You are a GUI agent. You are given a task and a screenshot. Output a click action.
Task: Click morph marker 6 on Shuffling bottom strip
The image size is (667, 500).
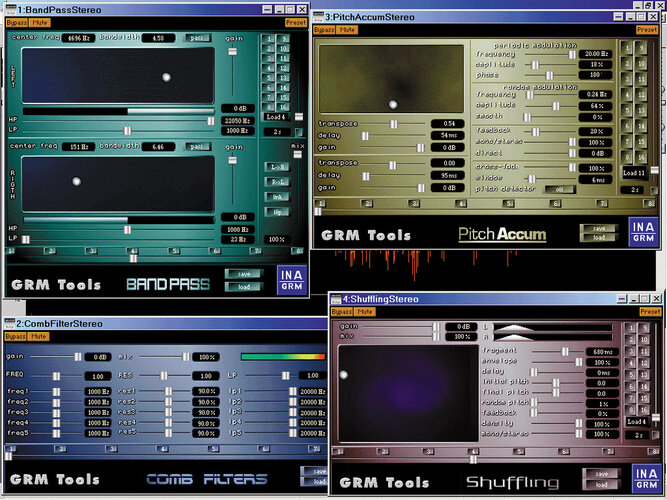tap(564, 451)
